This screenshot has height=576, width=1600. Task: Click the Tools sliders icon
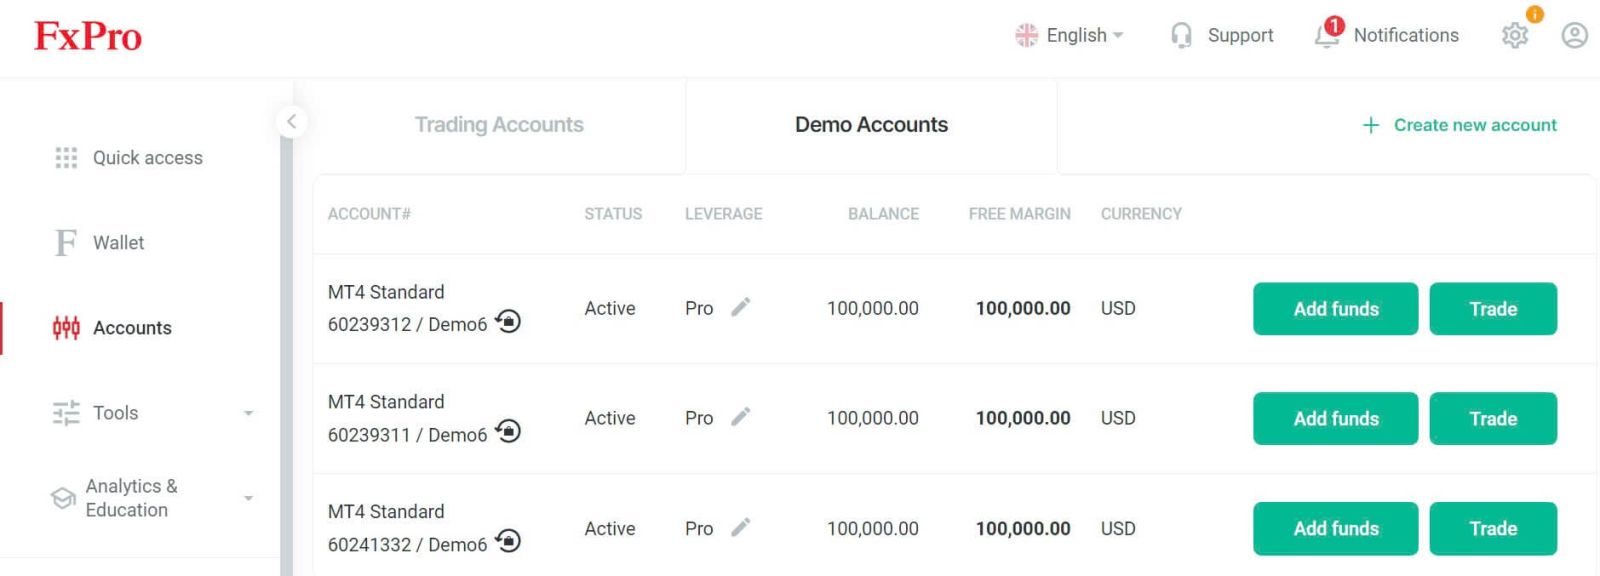(66, 413)
